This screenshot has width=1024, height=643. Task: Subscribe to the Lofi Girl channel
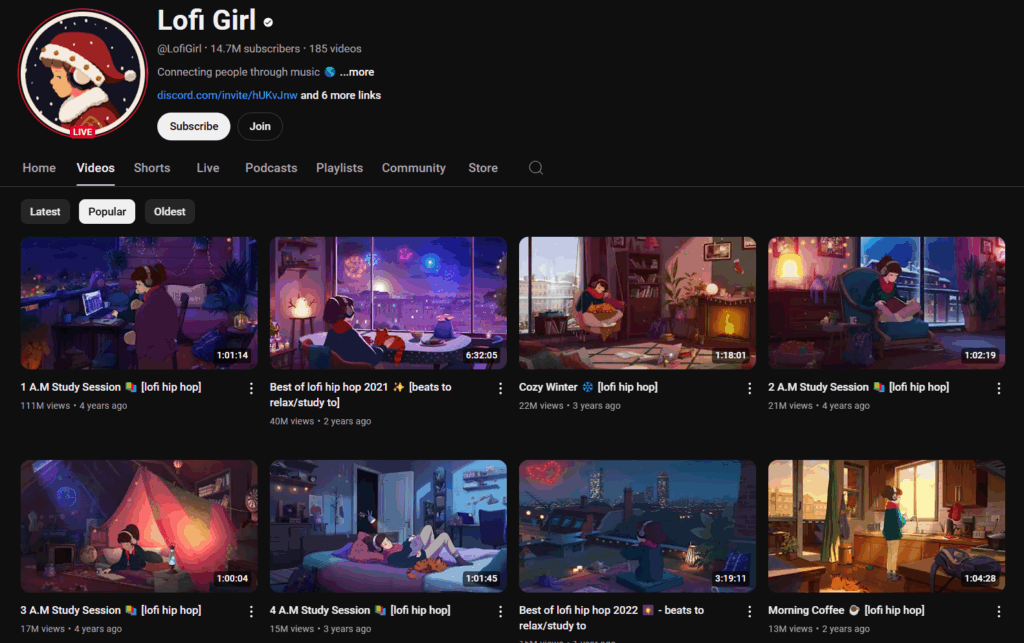(194, 127)
